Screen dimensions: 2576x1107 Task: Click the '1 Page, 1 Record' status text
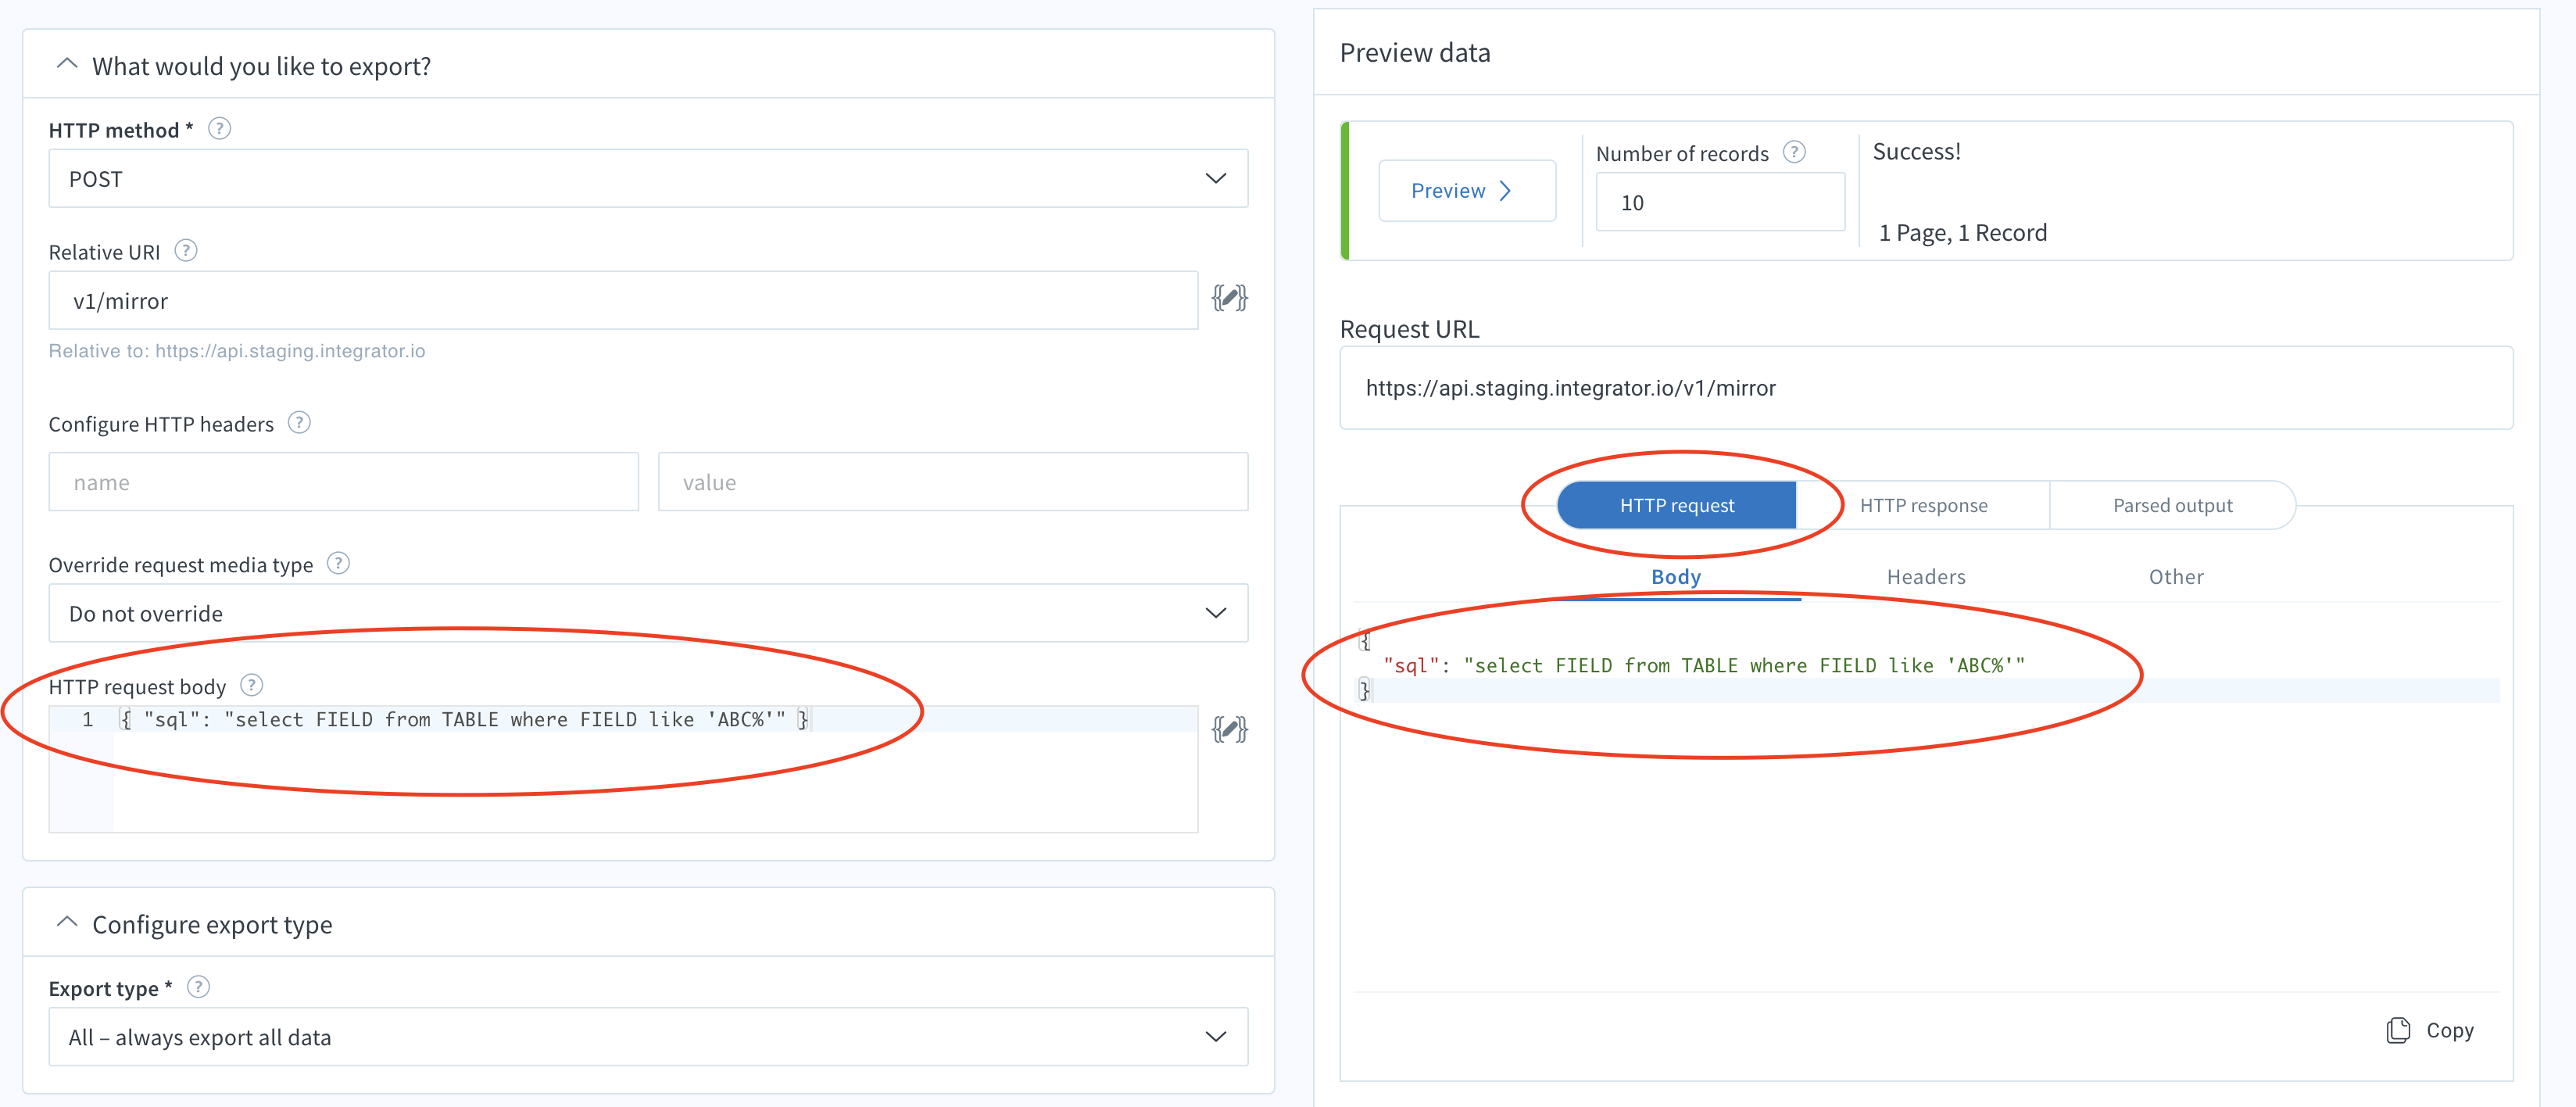[x=1962, y=233]
